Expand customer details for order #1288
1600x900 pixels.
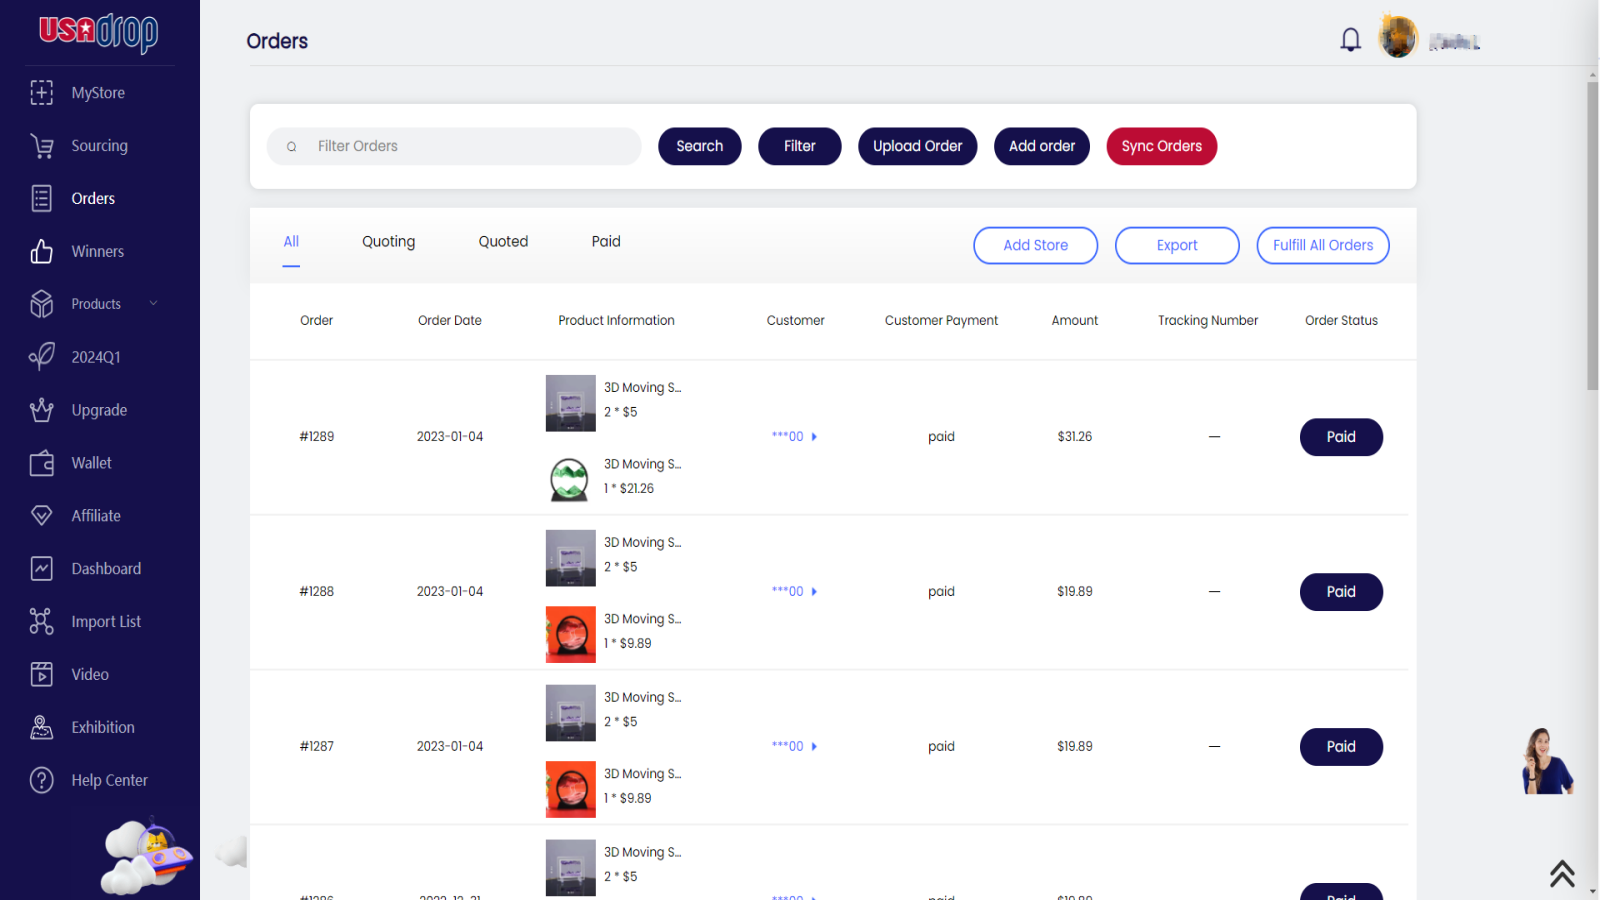[x=814, y=592]
